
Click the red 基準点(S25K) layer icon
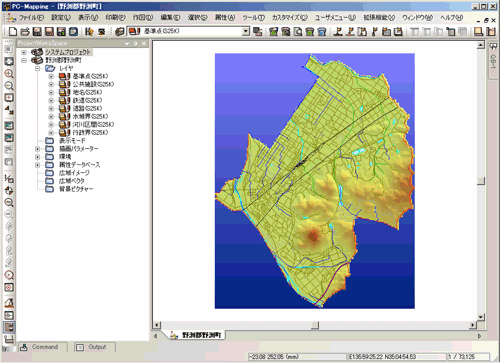click(64, 76)
